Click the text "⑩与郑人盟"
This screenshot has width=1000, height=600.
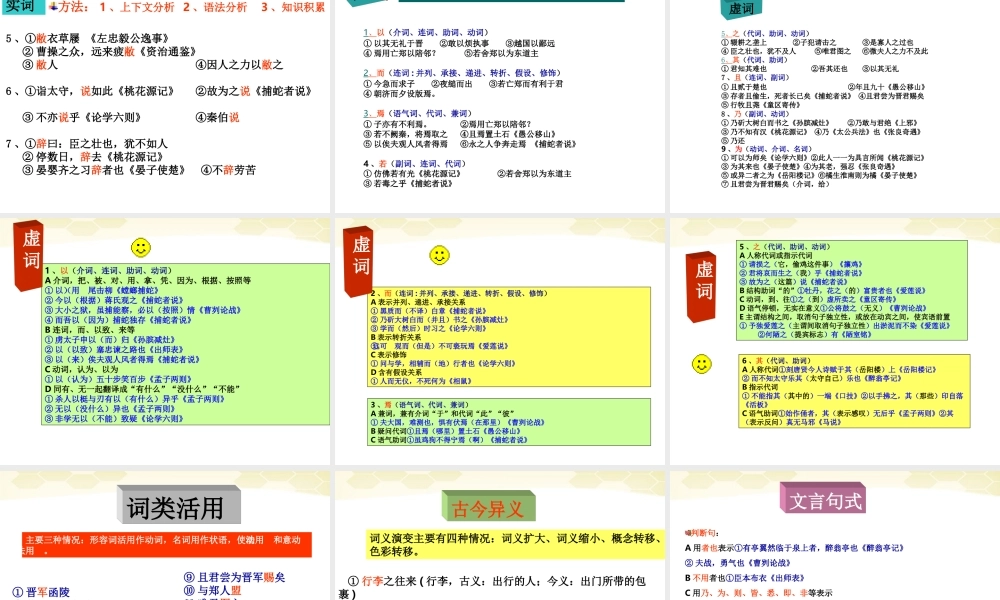(213, 590)
